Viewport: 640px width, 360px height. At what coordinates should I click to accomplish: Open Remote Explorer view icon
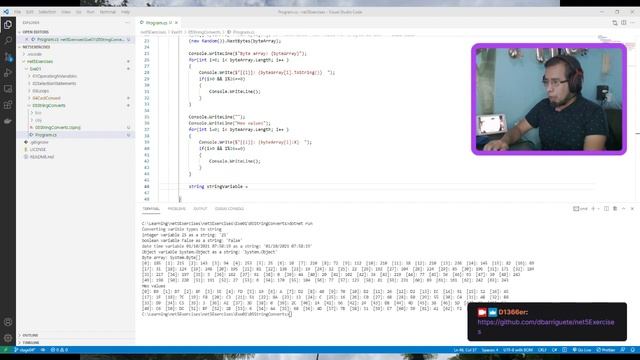pyautogui.click(x=8, y=89)
